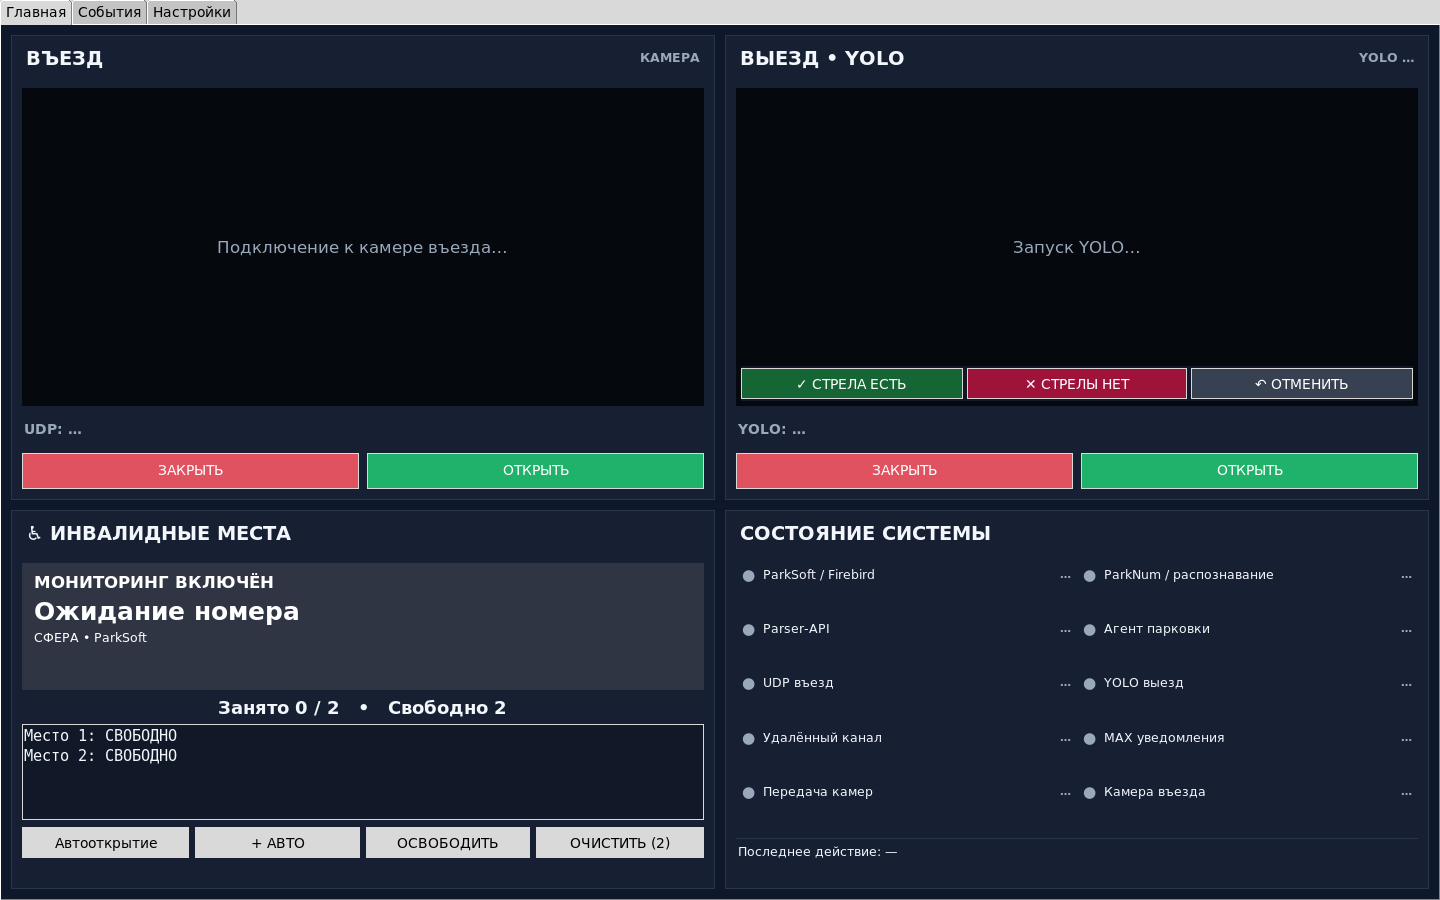Open the Настройки tab
This screenshot has width=1440, height=900.
[x=192, y=12]
